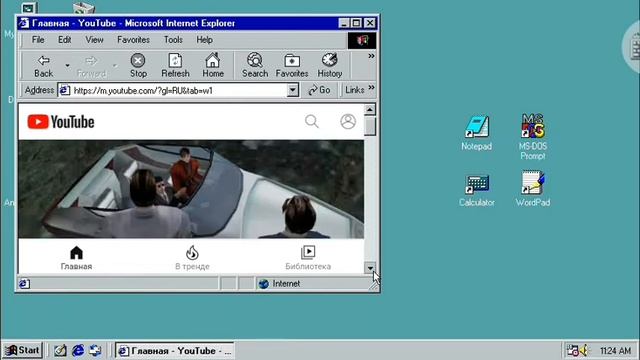Click the Show Desktop Quick Launch icon
Viewport: 640px width, 360px height.
[x=60, y=350]
